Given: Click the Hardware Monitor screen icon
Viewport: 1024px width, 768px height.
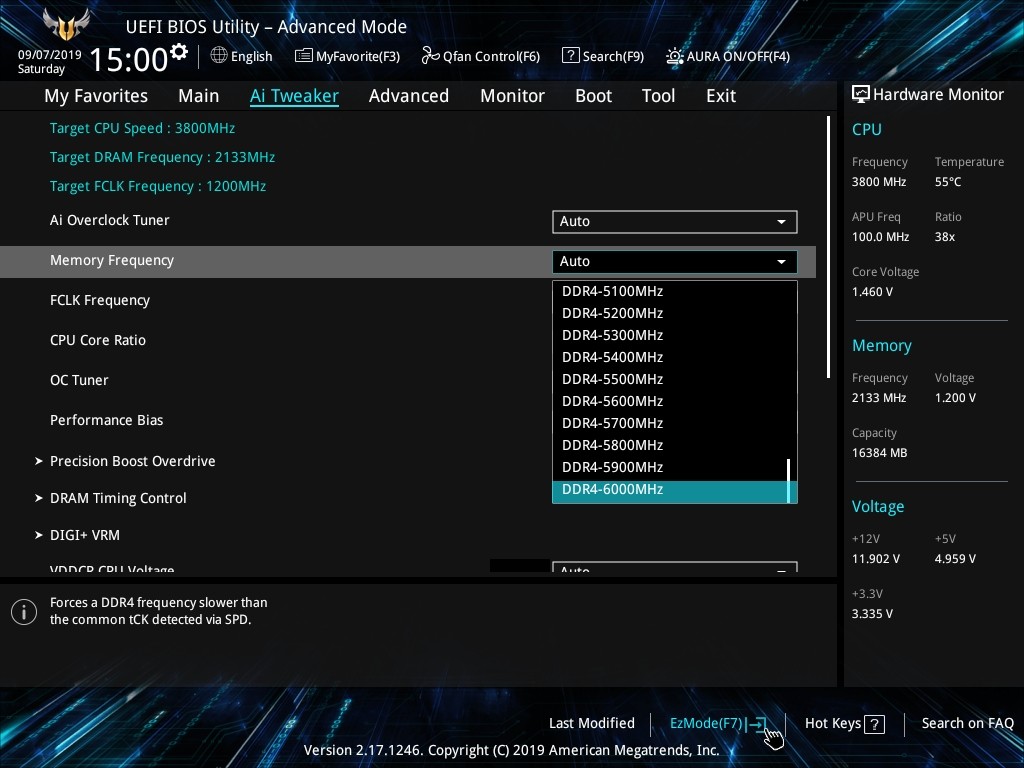Looking at the screenshot, I should point(860,95).
